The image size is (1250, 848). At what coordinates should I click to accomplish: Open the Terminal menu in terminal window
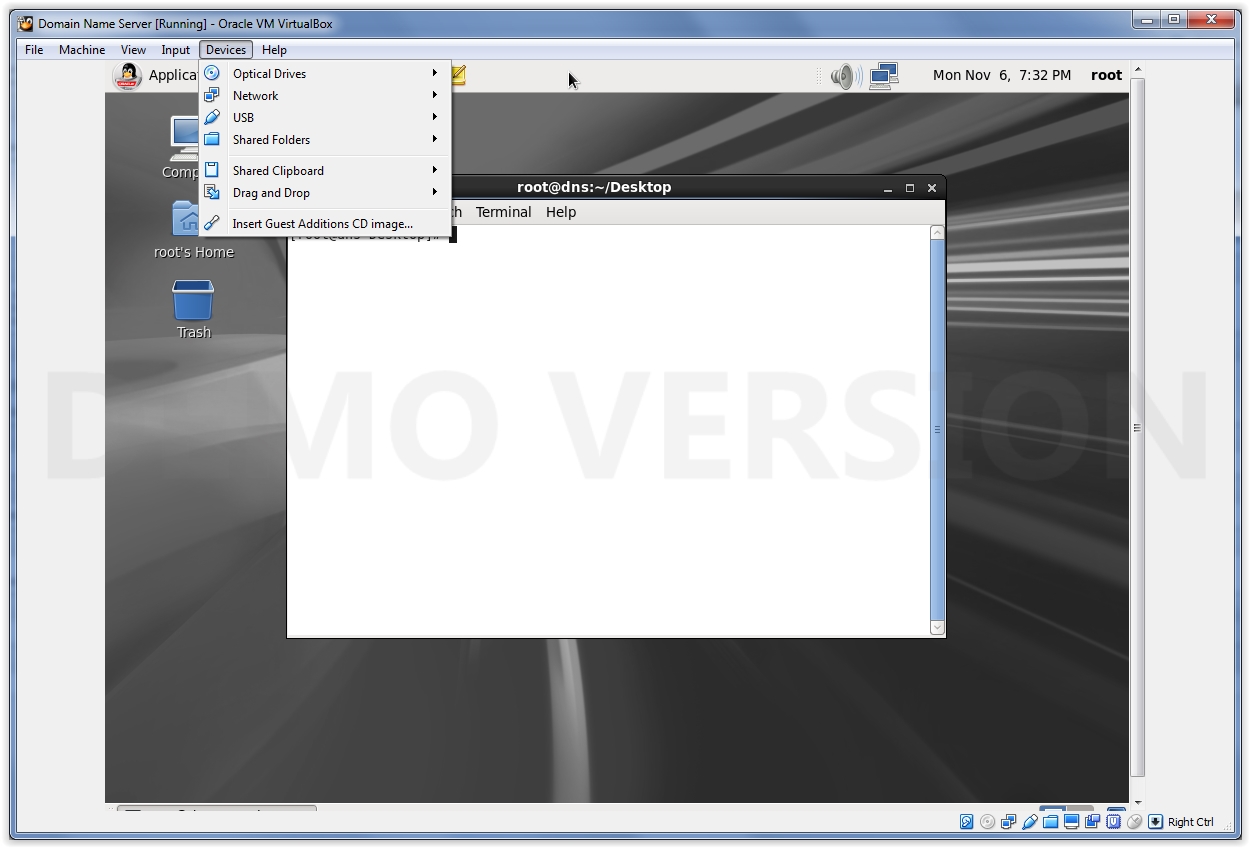[503, 212]
